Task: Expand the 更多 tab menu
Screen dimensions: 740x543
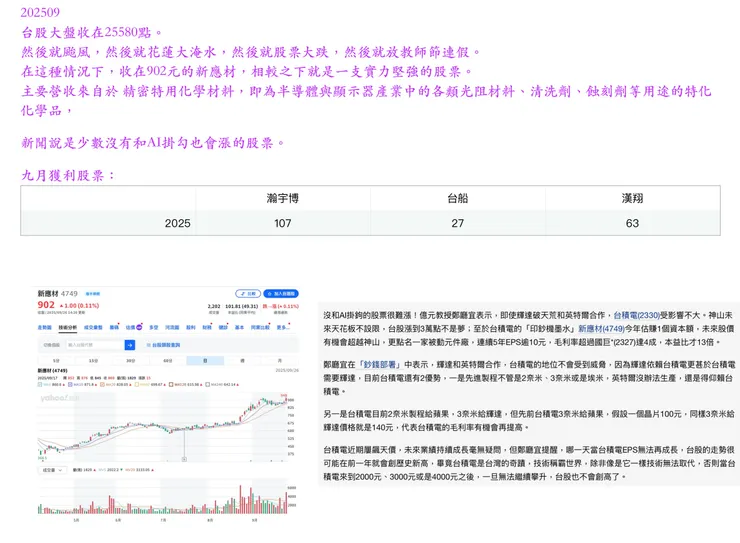Action: [x=283, y=327]
